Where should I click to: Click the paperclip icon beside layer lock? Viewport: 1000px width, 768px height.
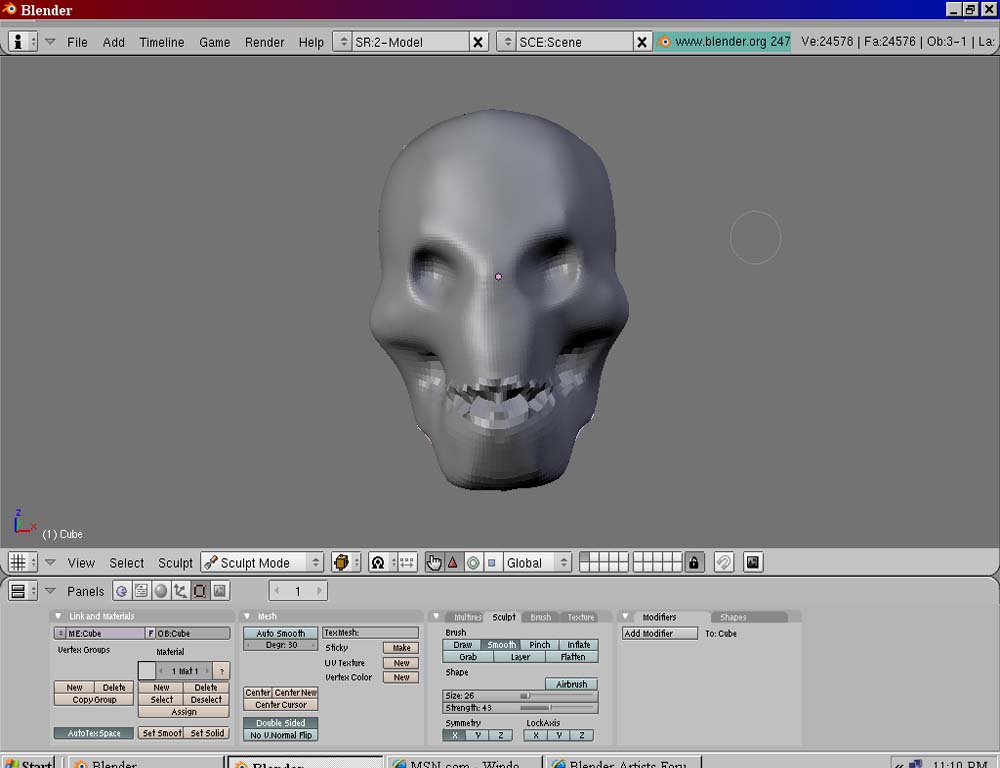coord(724,563)
